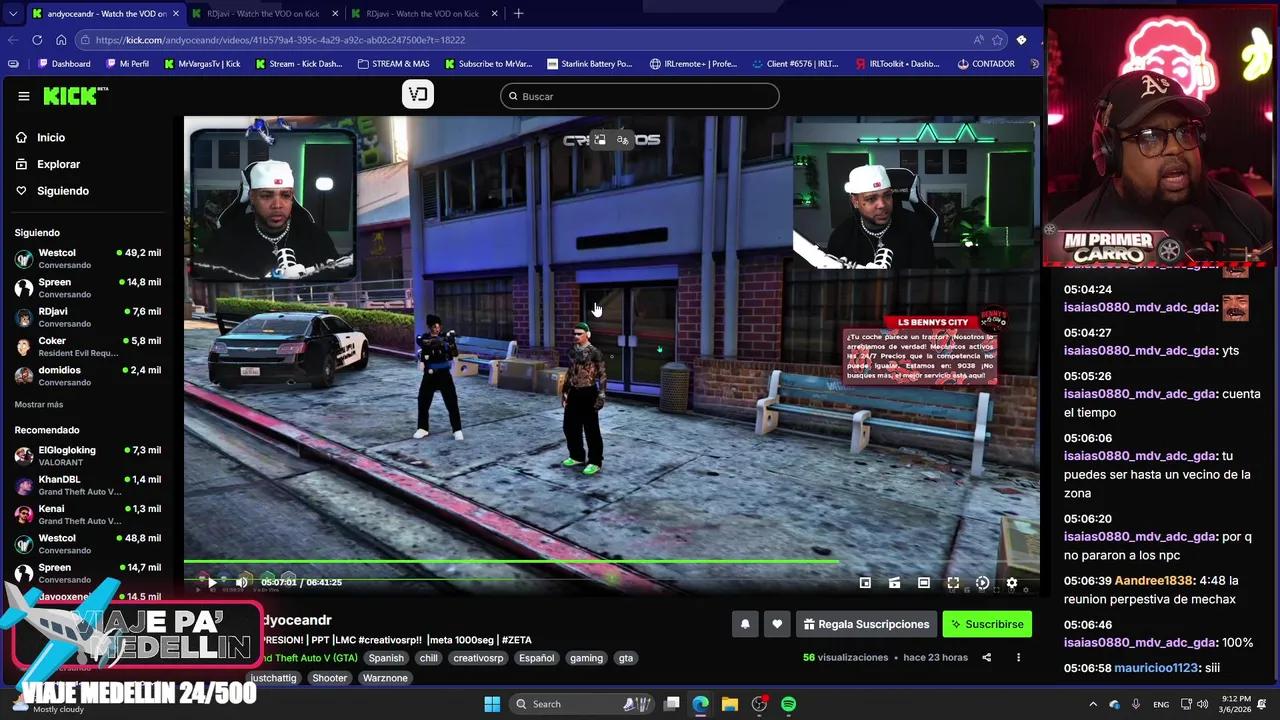This screenshot has width=1280, height=720.
Task: Click the gta tag
Action: click(x=625, y=658)
